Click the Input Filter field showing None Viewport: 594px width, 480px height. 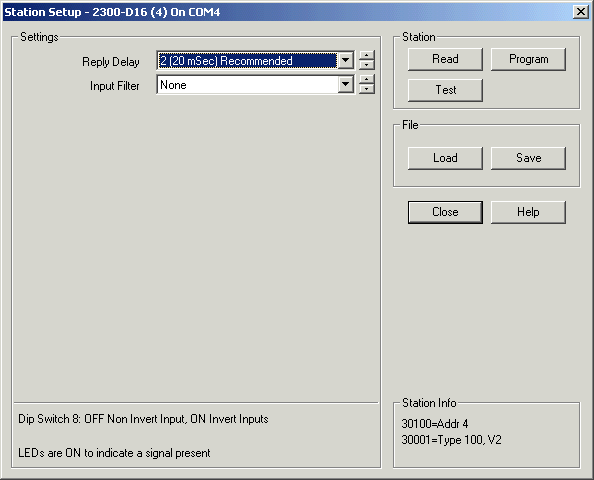(x=247, y=84)
